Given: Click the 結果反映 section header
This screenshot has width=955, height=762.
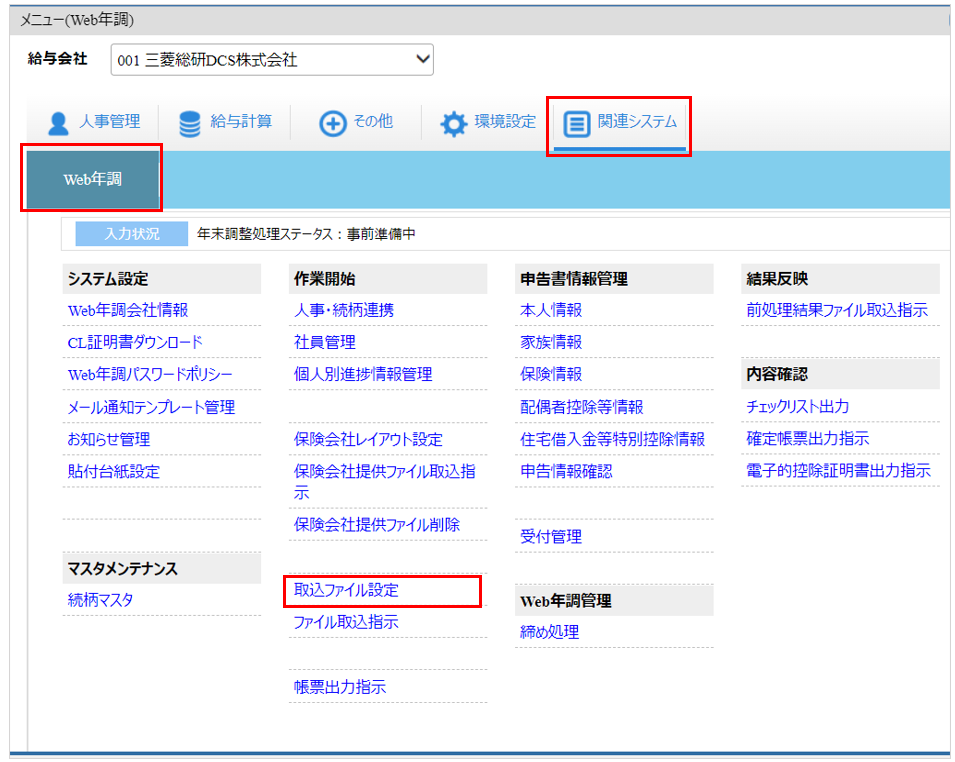Looking at the screenshot, I should (840, 279).
